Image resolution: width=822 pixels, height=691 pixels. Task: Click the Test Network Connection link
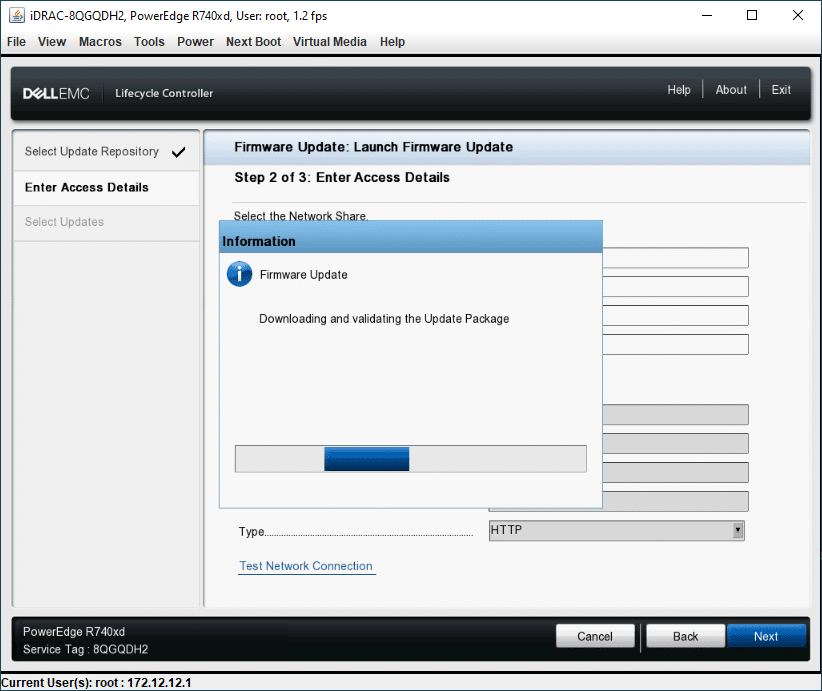click(x=306, y=566)
